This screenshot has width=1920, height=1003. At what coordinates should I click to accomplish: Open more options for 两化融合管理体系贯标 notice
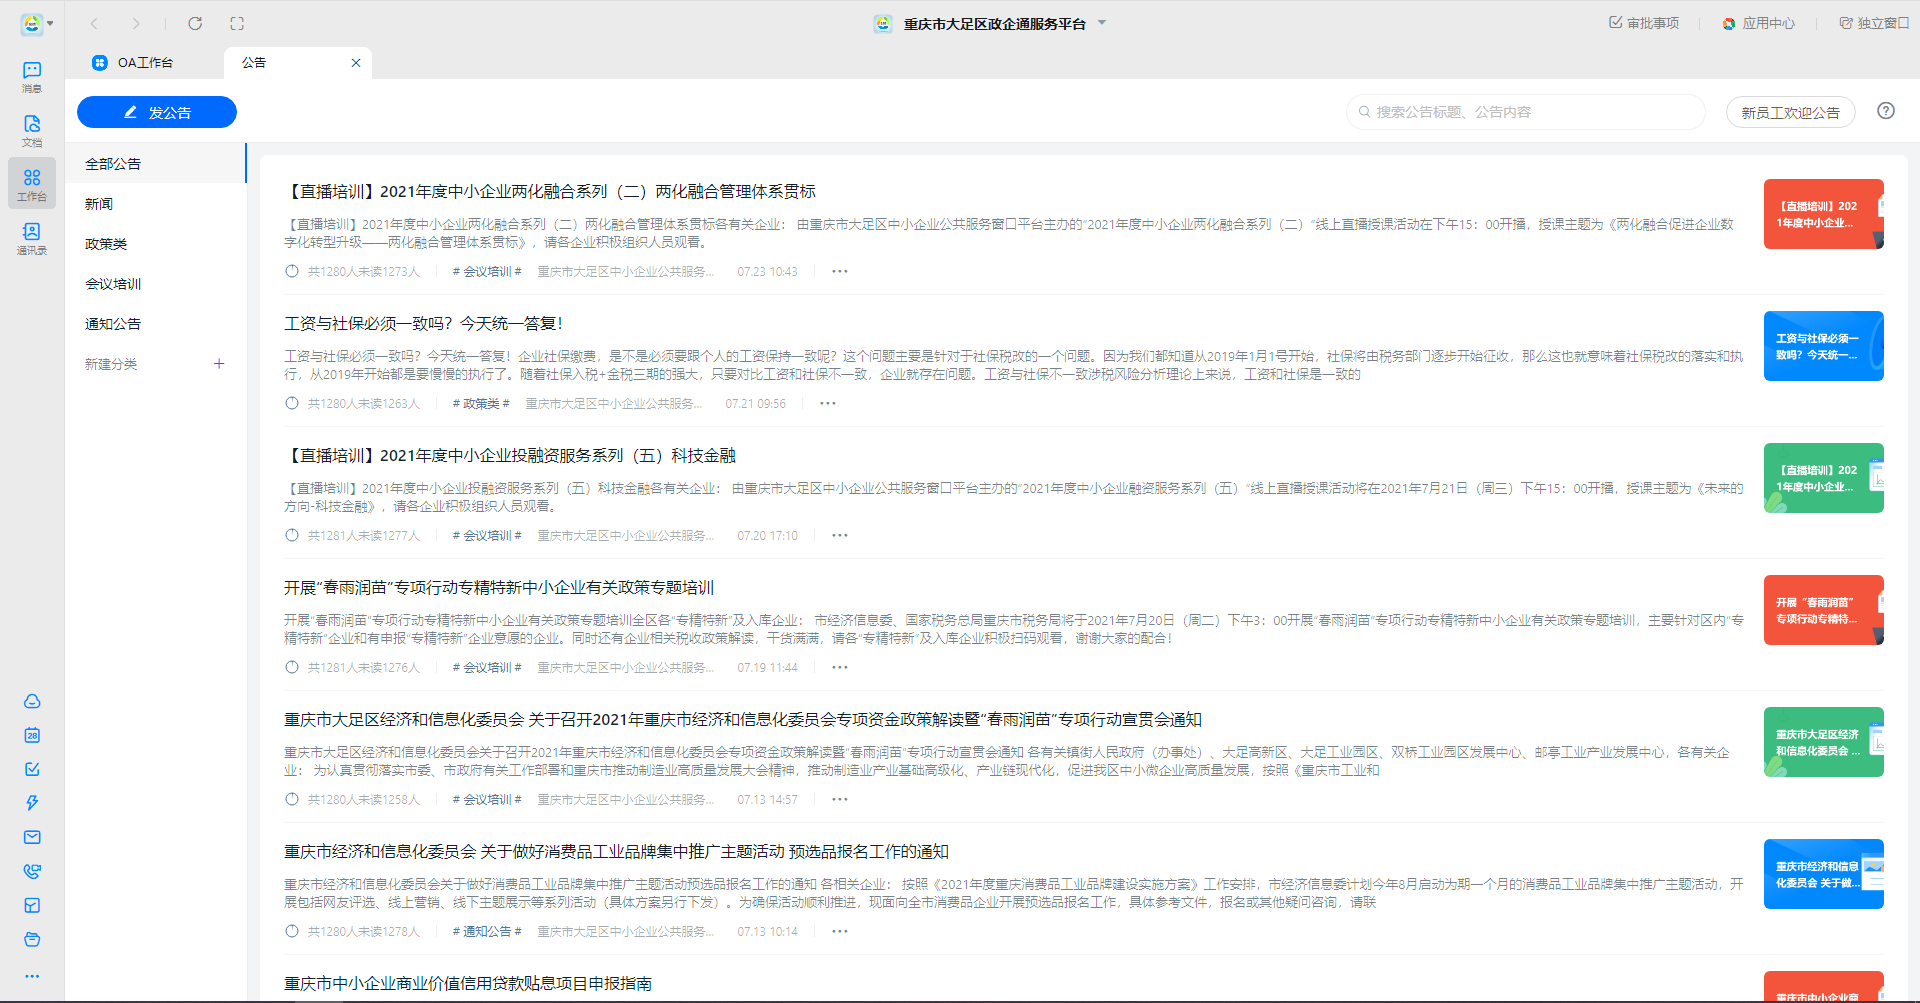[840, 271]
